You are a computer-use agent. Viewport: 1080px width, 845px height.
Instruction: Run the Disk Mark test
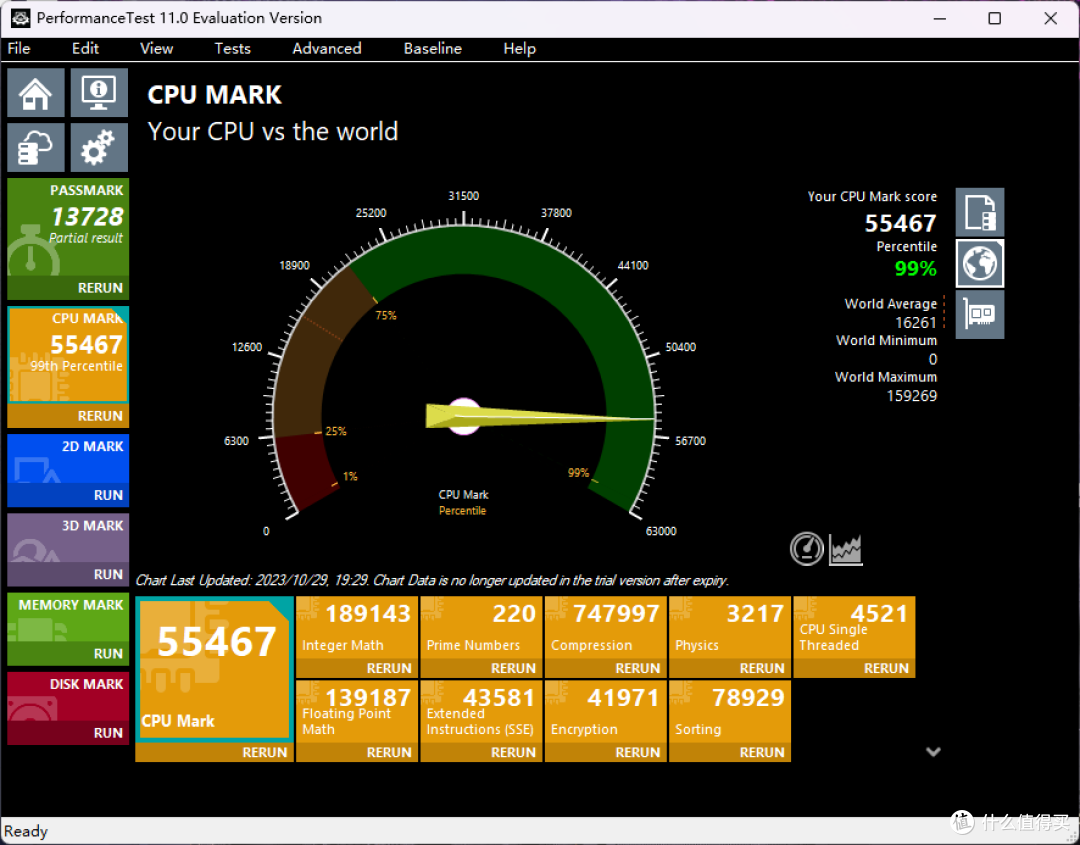(68, 733)
